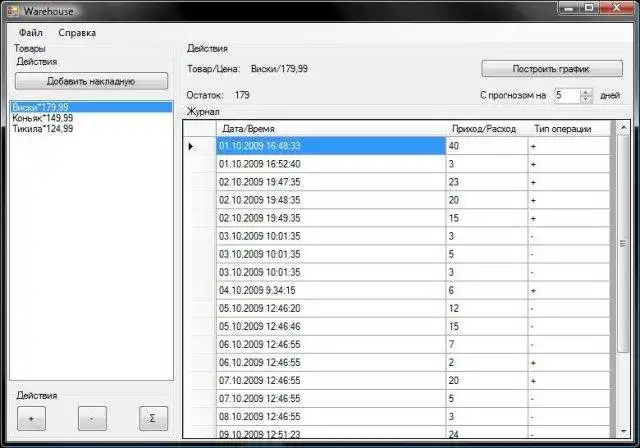
Task: Click the Построить график button
Action: tap(552, 69)
